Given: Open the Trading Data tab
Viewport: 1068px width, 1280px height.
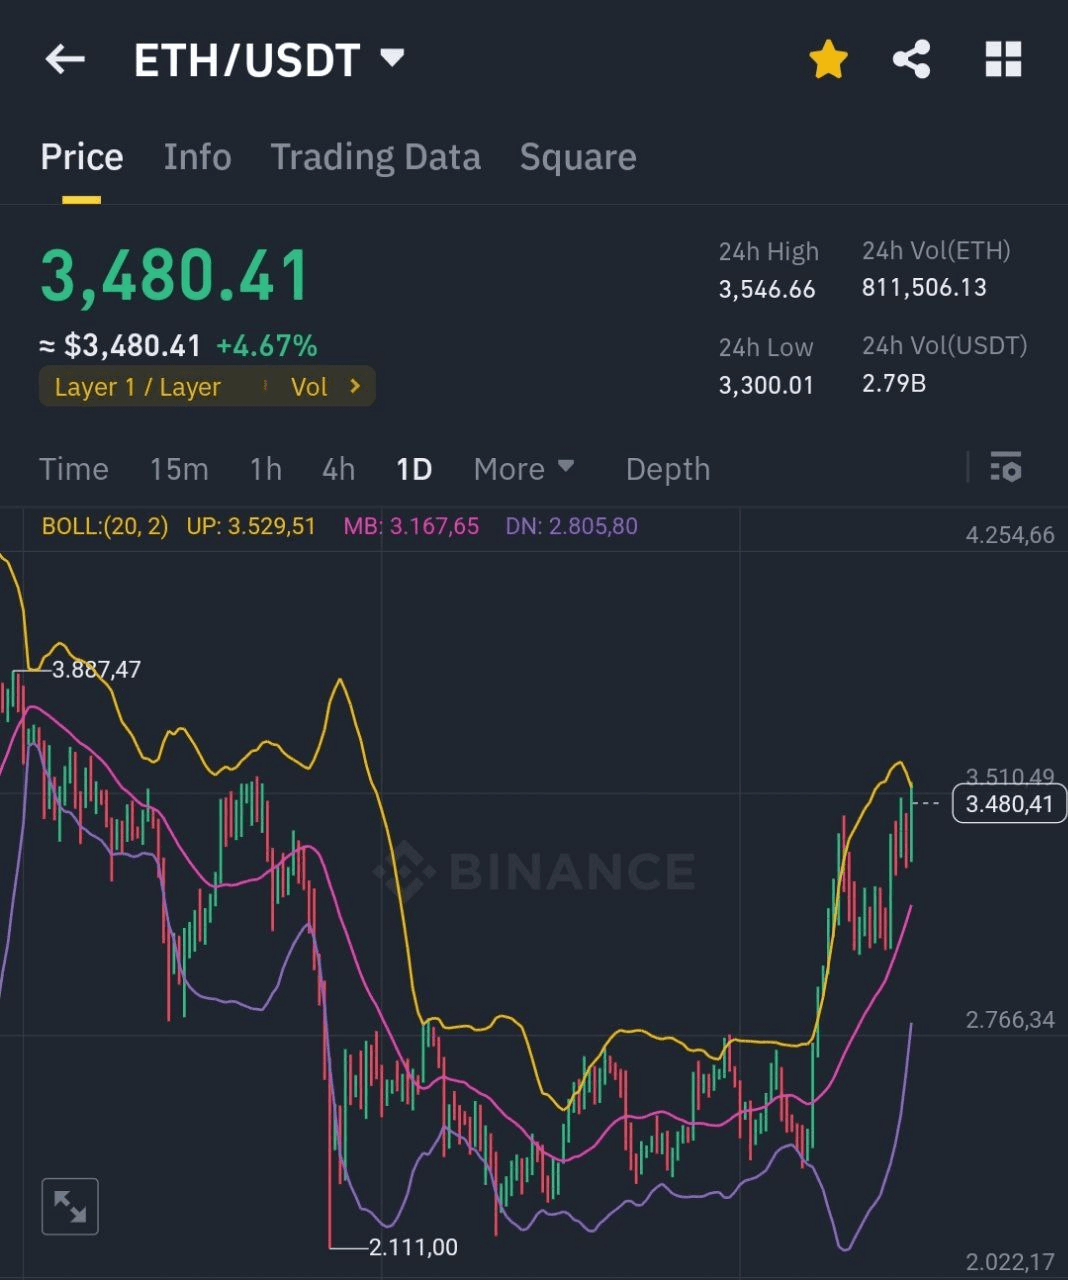Looking at the screenshot, I should pyautogui.click(x=375, y=157).
